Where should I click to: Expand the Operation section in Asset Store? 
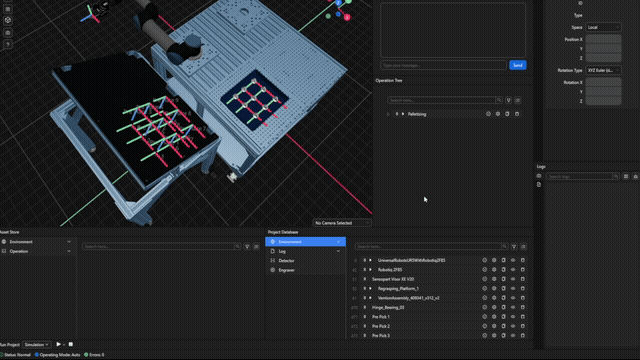point(69,251)
